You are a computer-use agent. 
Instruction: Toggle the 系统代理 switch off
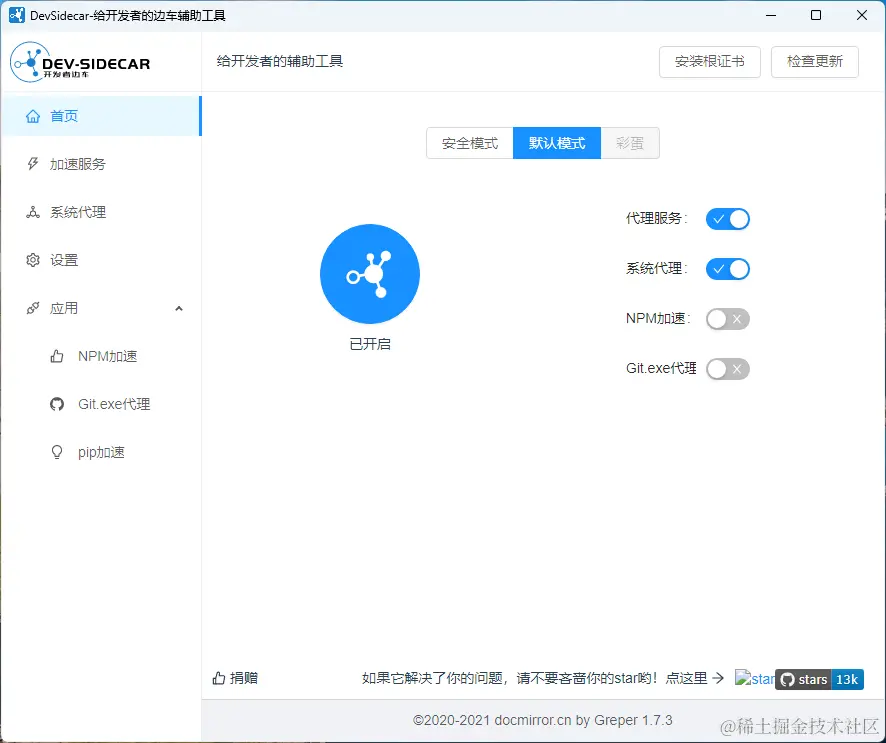pyautogui.click(x=728, y=269)
